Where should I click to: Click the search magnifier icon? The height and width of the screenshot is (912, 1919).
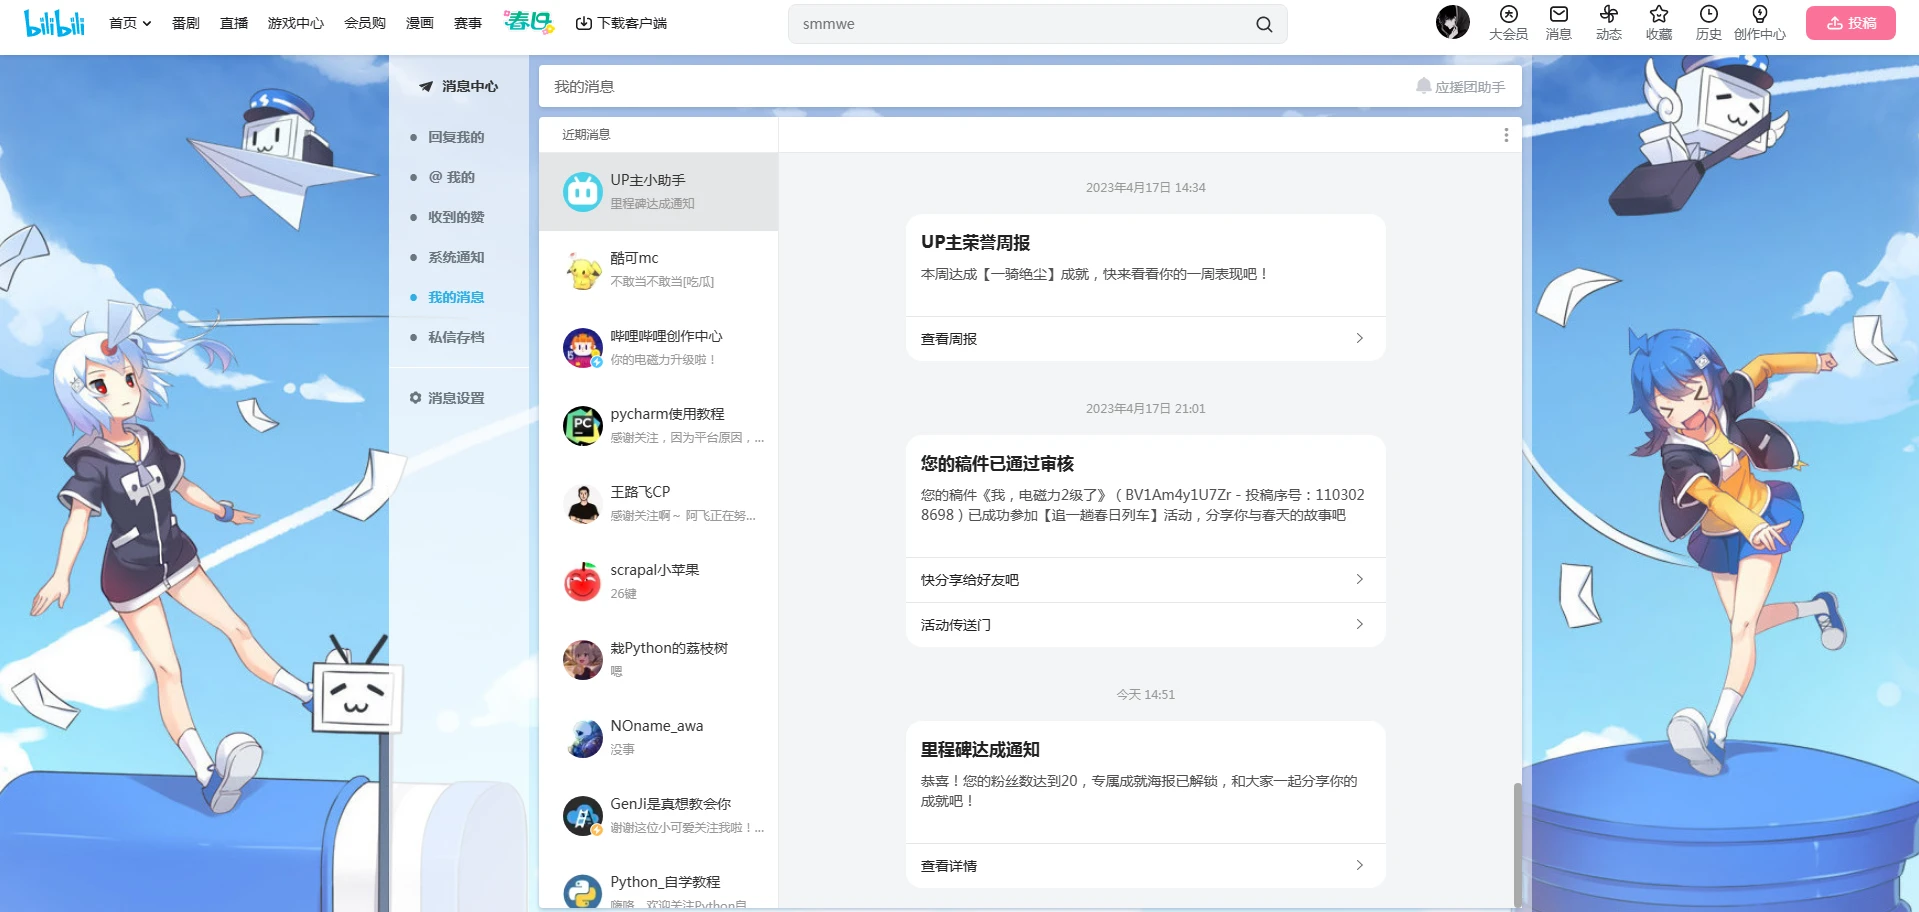1264,24
